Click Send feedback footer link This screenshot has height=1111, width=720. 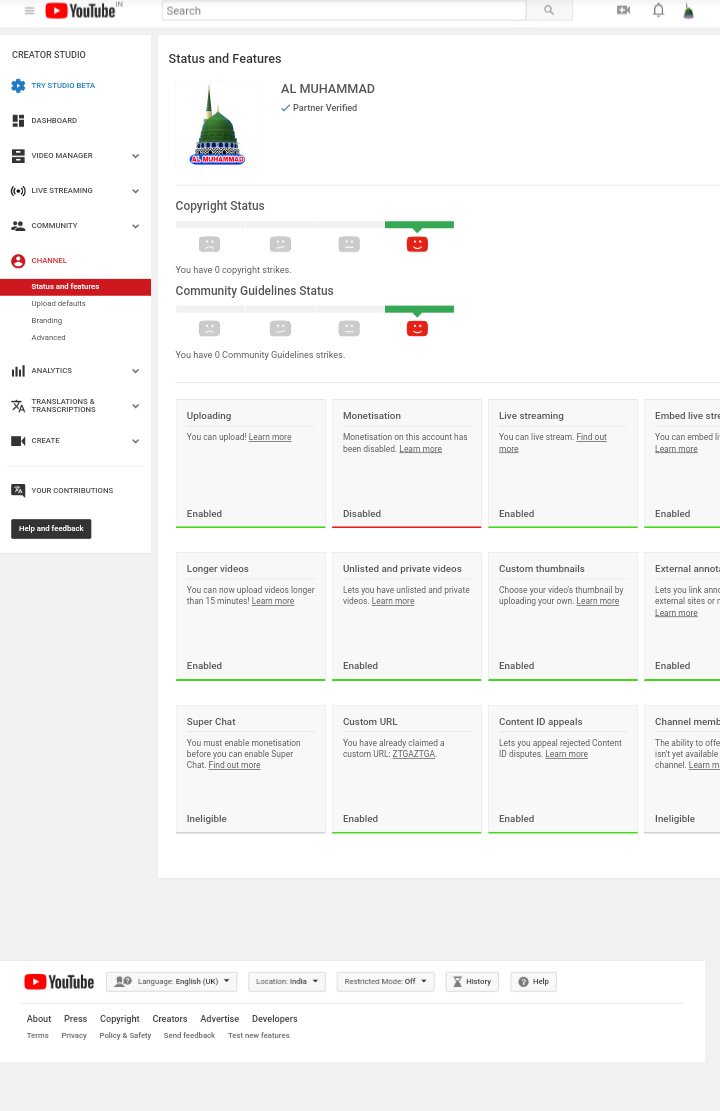tap(189, 1036)
